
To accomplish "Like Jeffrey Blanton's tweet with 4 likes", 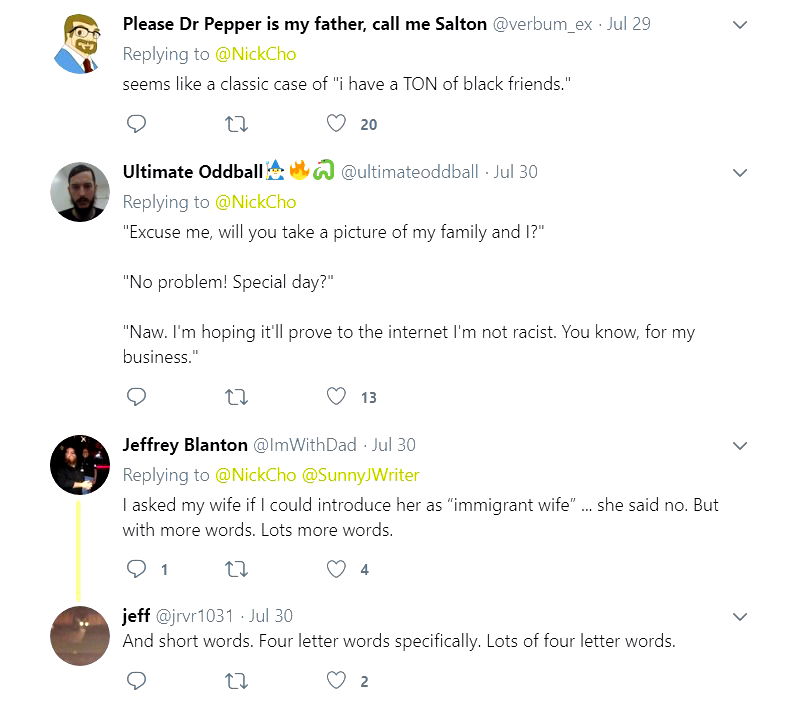I will click(x=337, y=569).
